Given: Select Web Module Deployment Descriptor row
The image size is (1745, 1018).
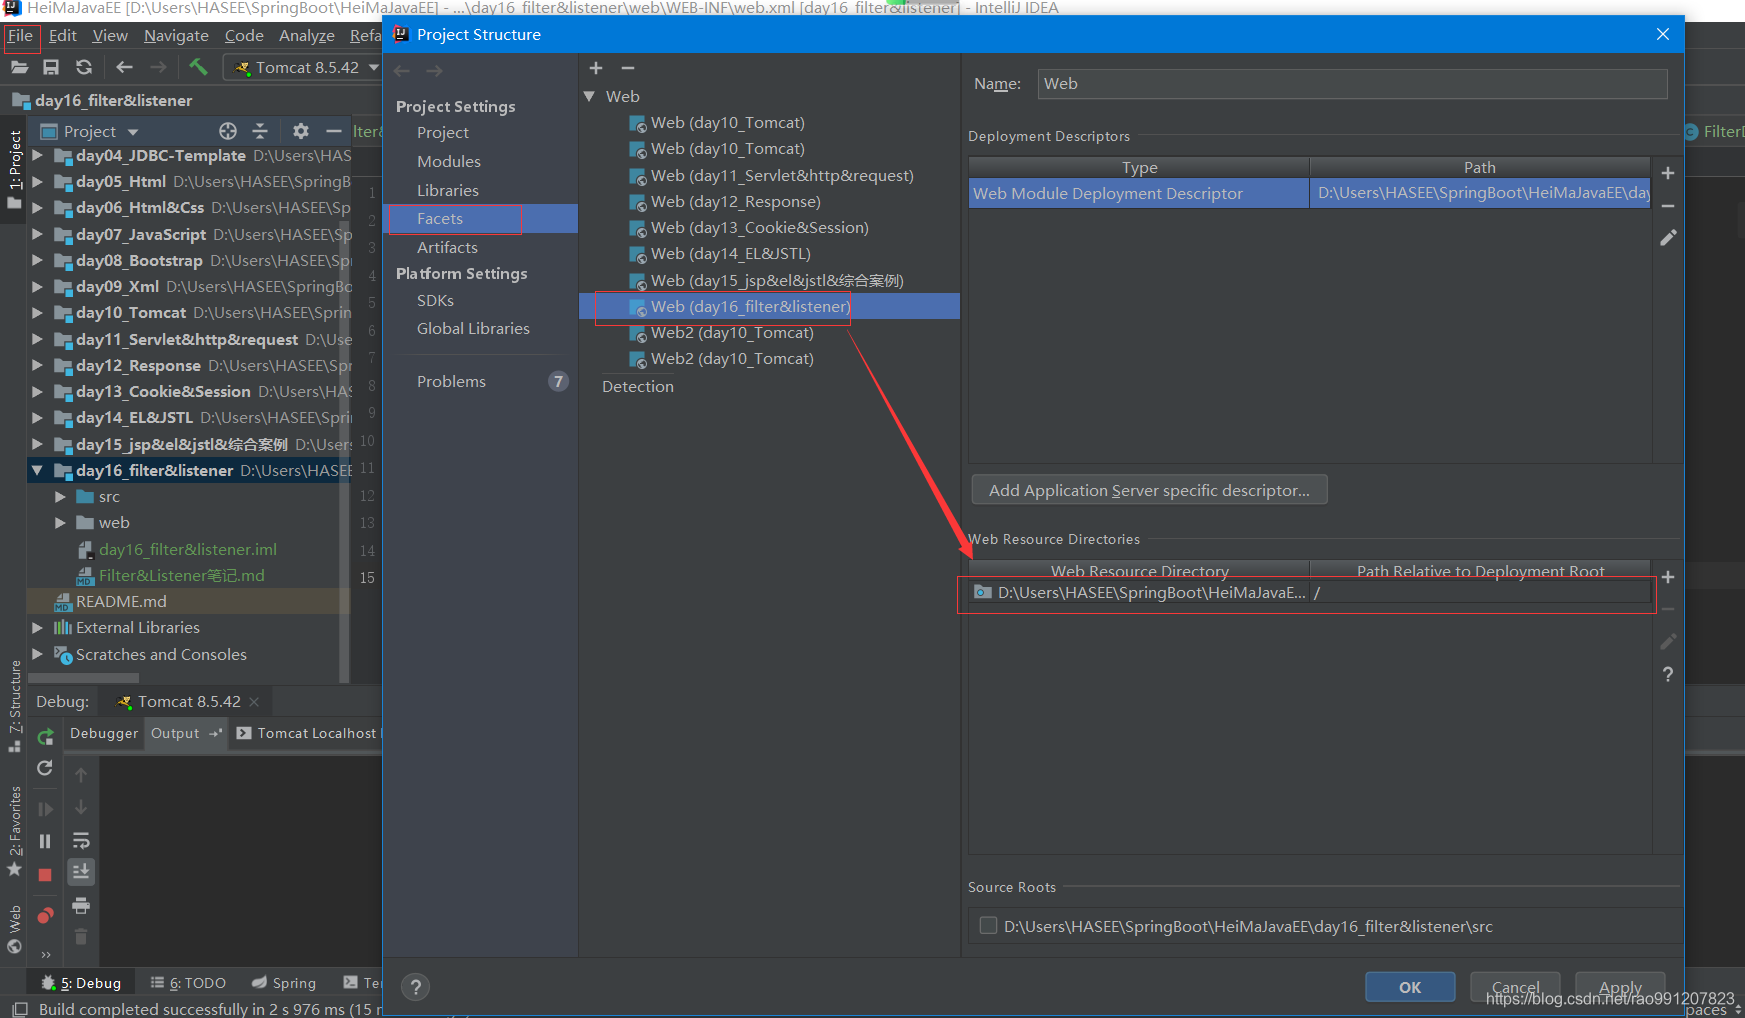Looking at the screenshot, I should tap(1309, 193).
